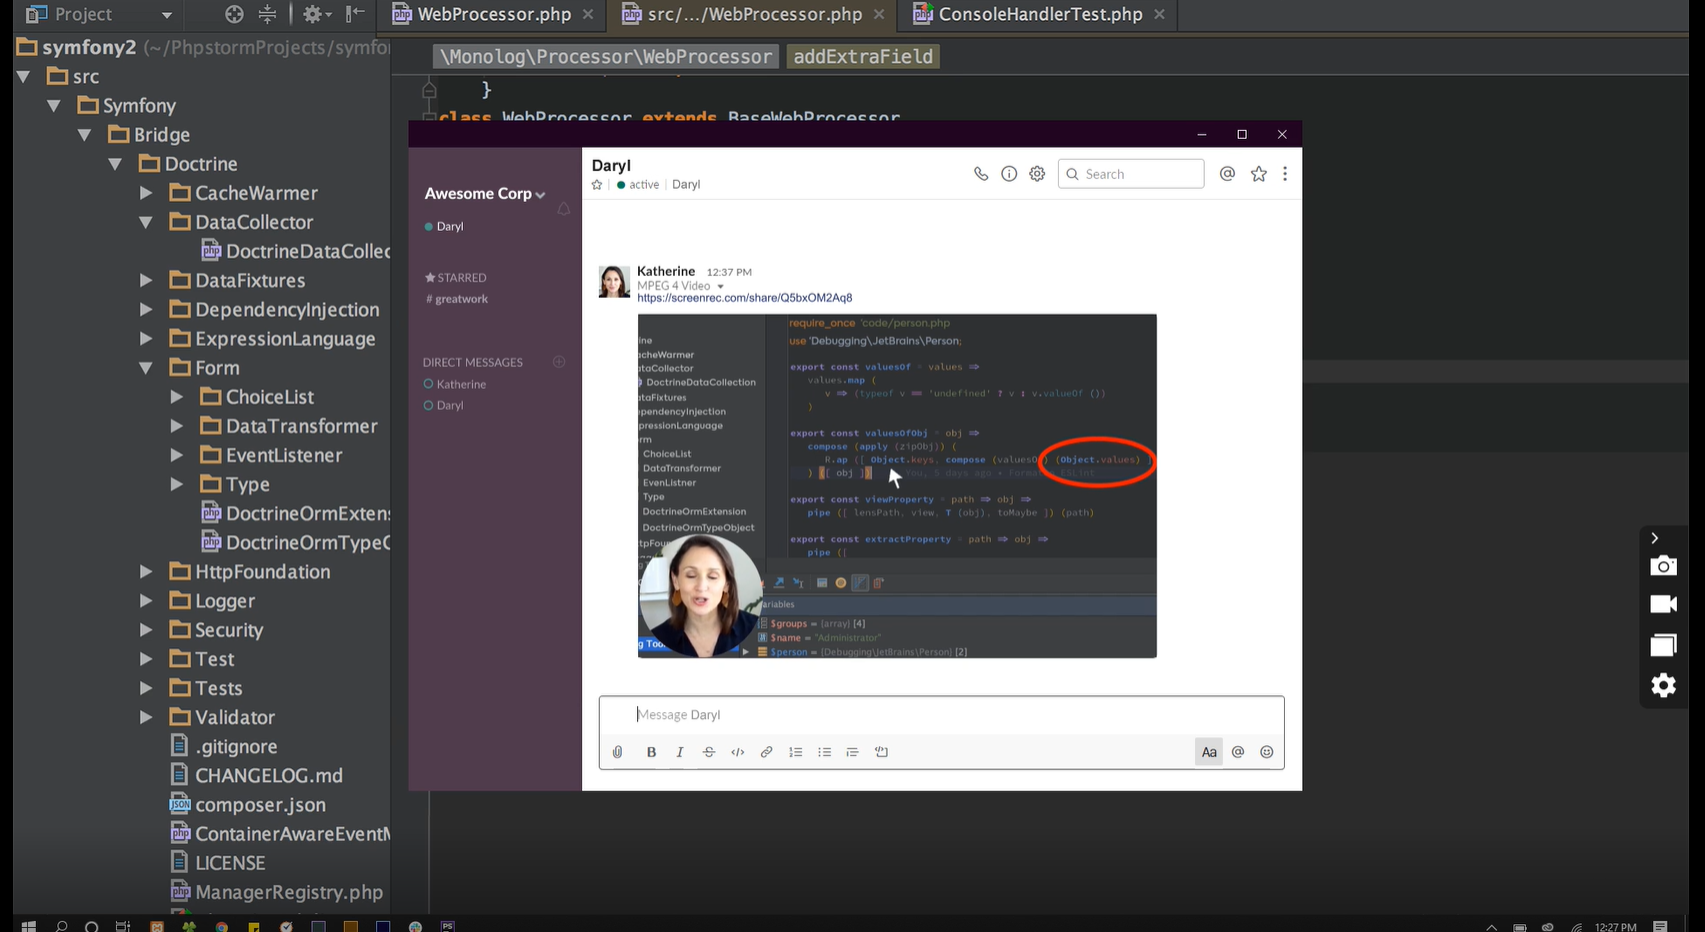Toggle strikethrough formatting in composer
Image resolution: width=1705 pixels, height=932 pixels.
coord(709,752)
